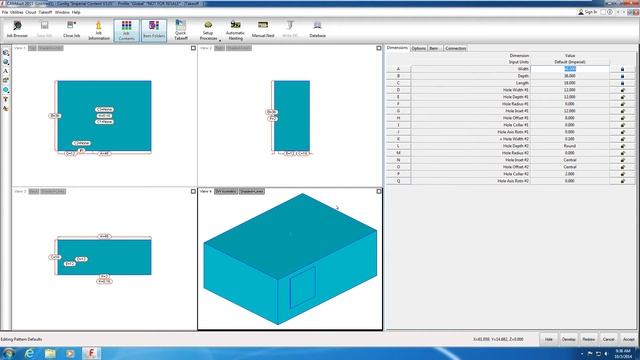The width and height of the screenshot is (640, 360).
Task: Open the View 2 shading mode dropdown
Action: (239, 48)
